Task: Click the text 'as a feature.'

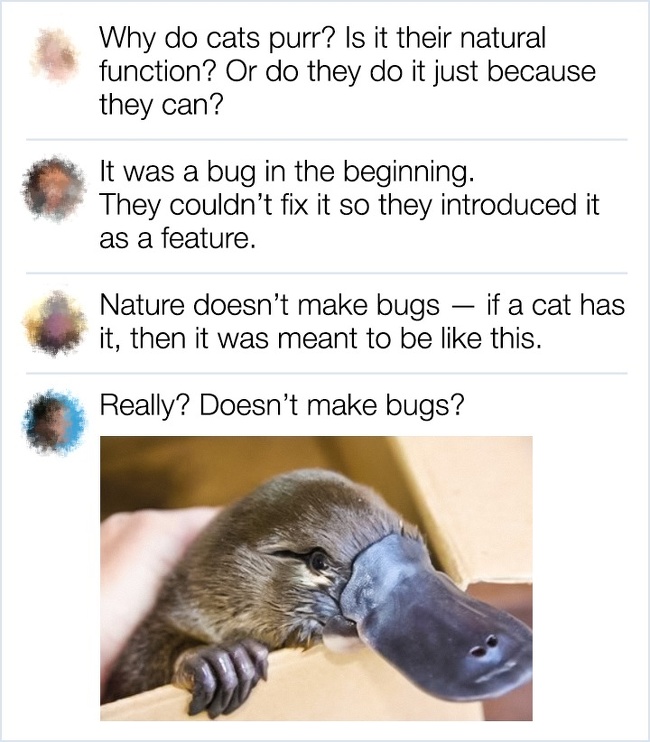Action: click(x=177, y=238)
